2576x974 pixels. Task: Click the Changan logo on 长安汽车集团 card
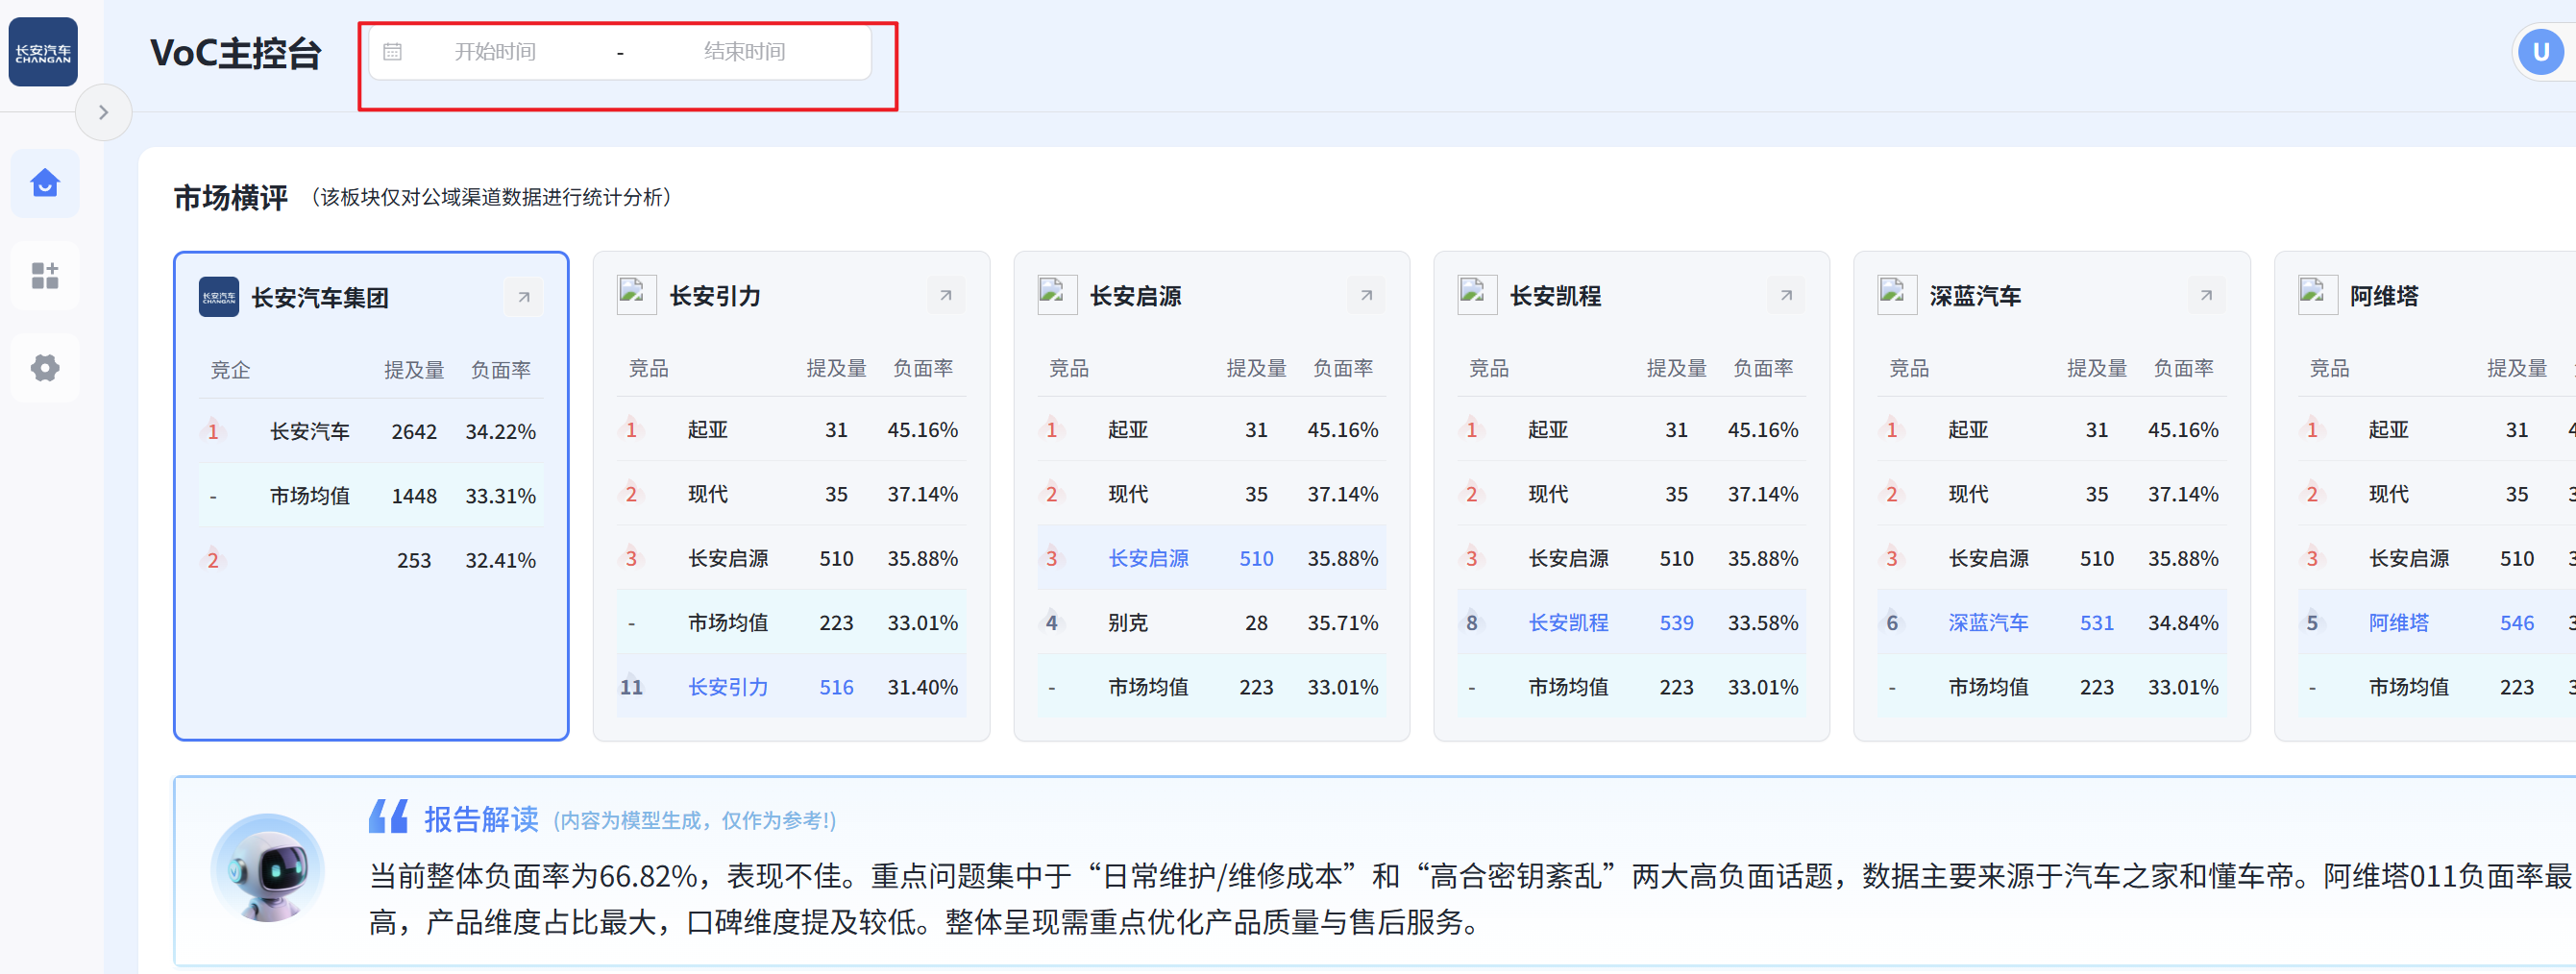(x=218, y=297)
